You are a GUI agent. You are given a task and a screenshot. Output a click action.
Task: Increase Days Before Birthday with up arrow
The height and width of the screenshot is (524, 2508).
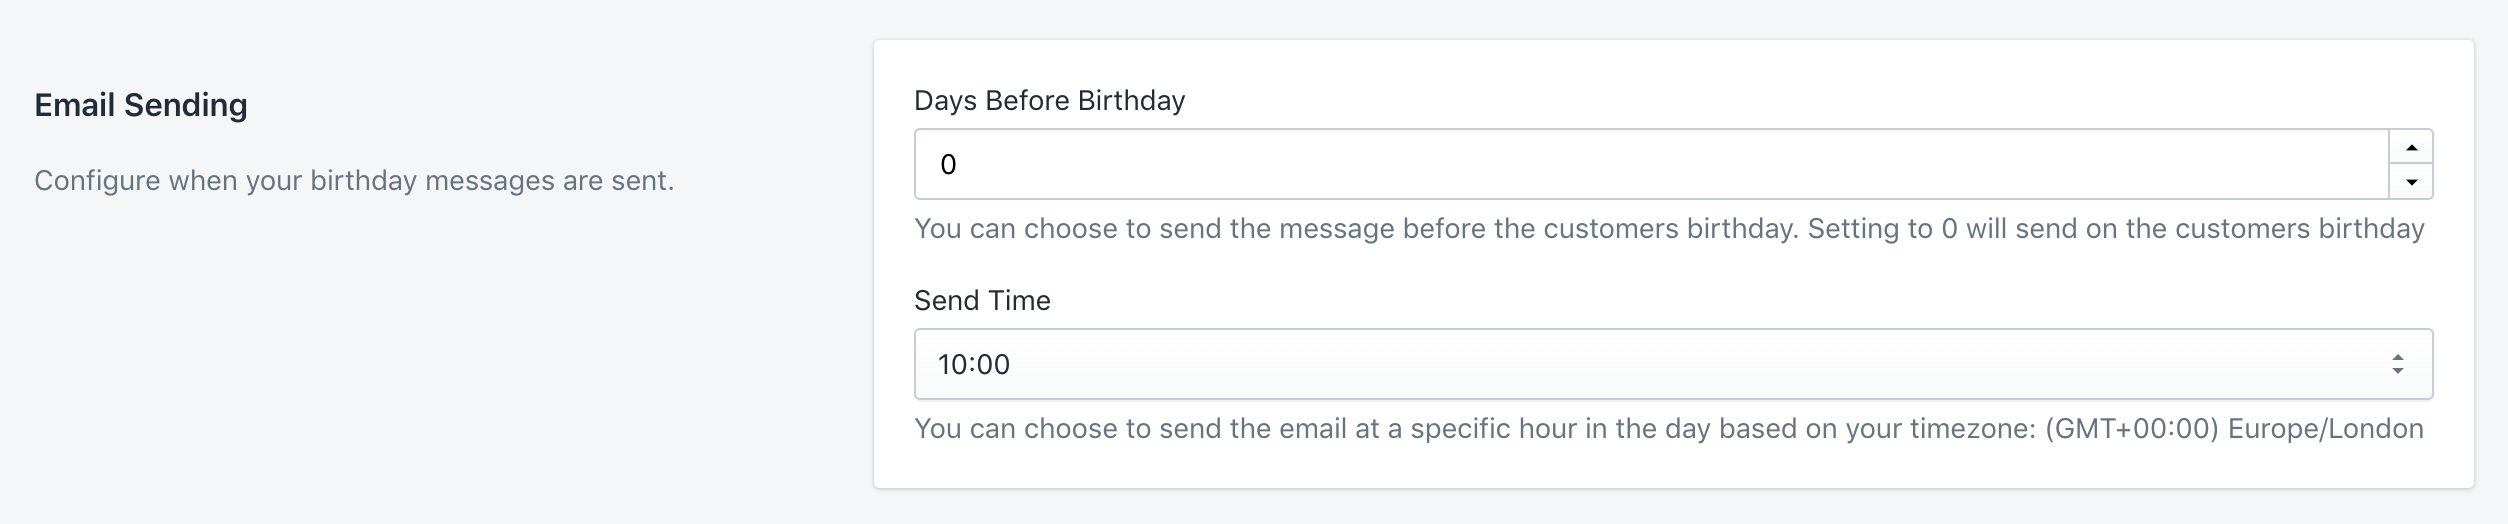coord(2411,147)
